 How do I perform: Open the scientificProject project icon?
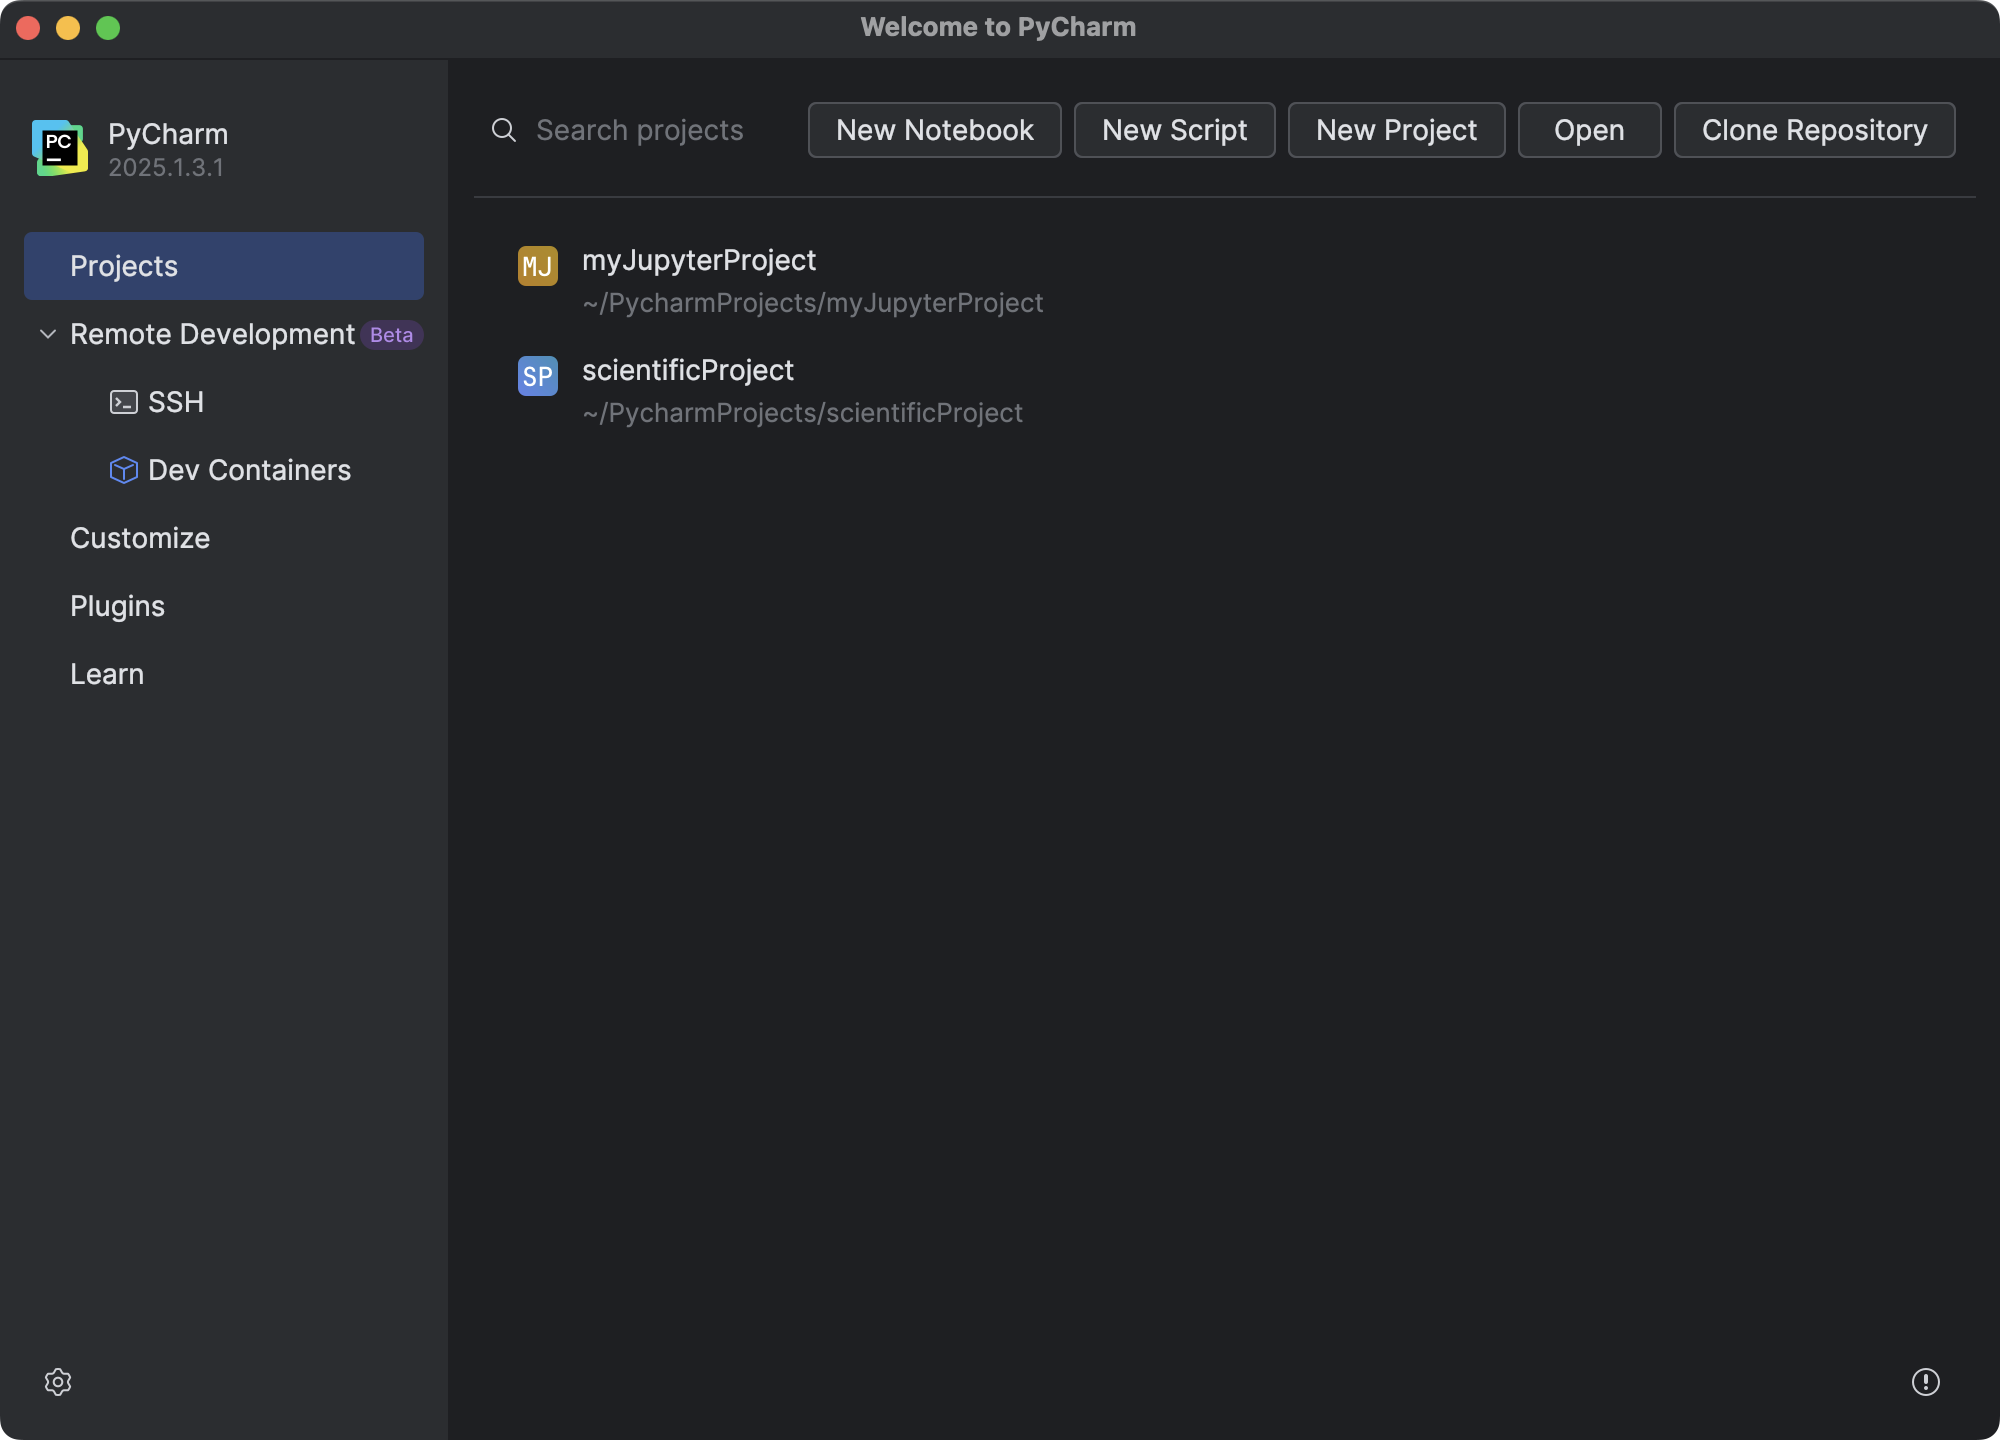(537, 376)
